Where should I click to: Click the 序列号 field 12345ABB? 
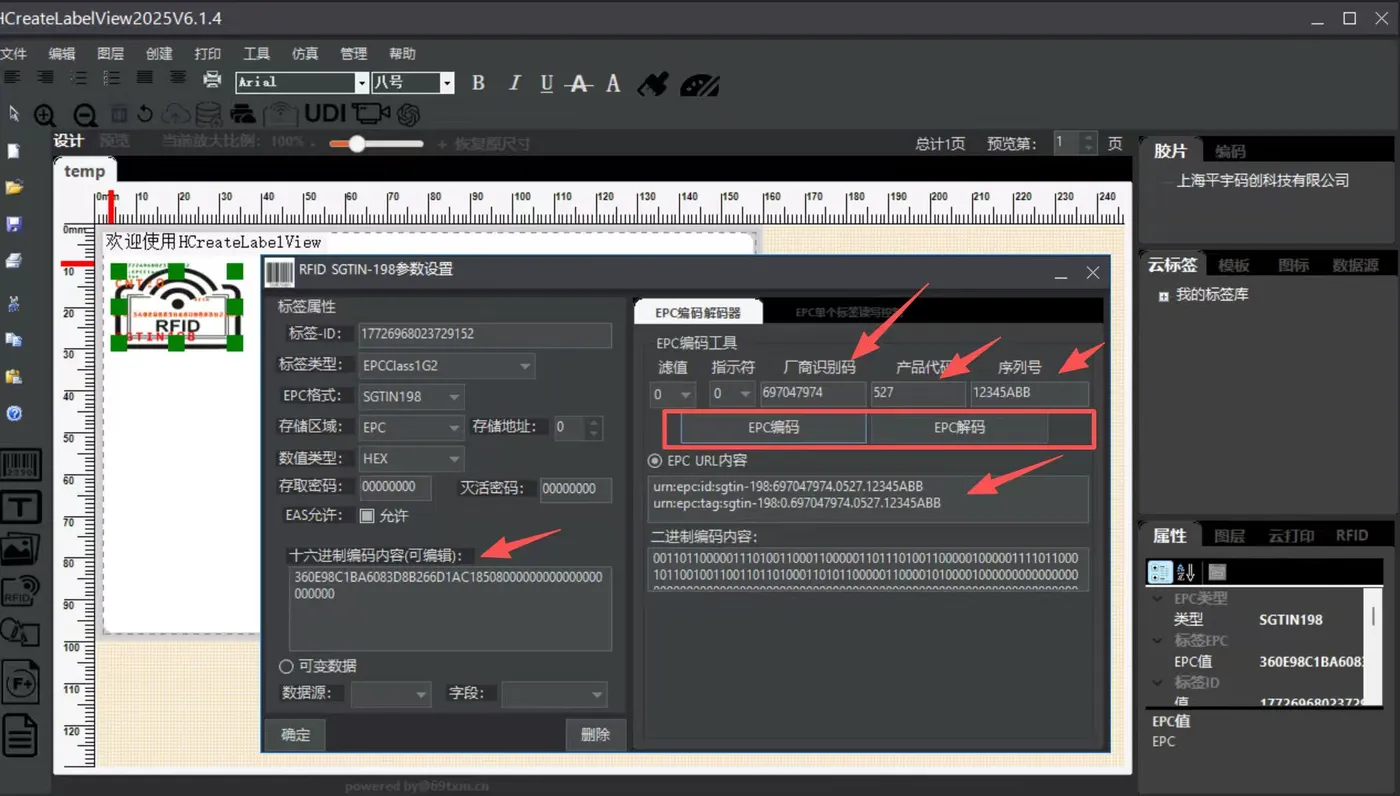[x=1029, y=393]
